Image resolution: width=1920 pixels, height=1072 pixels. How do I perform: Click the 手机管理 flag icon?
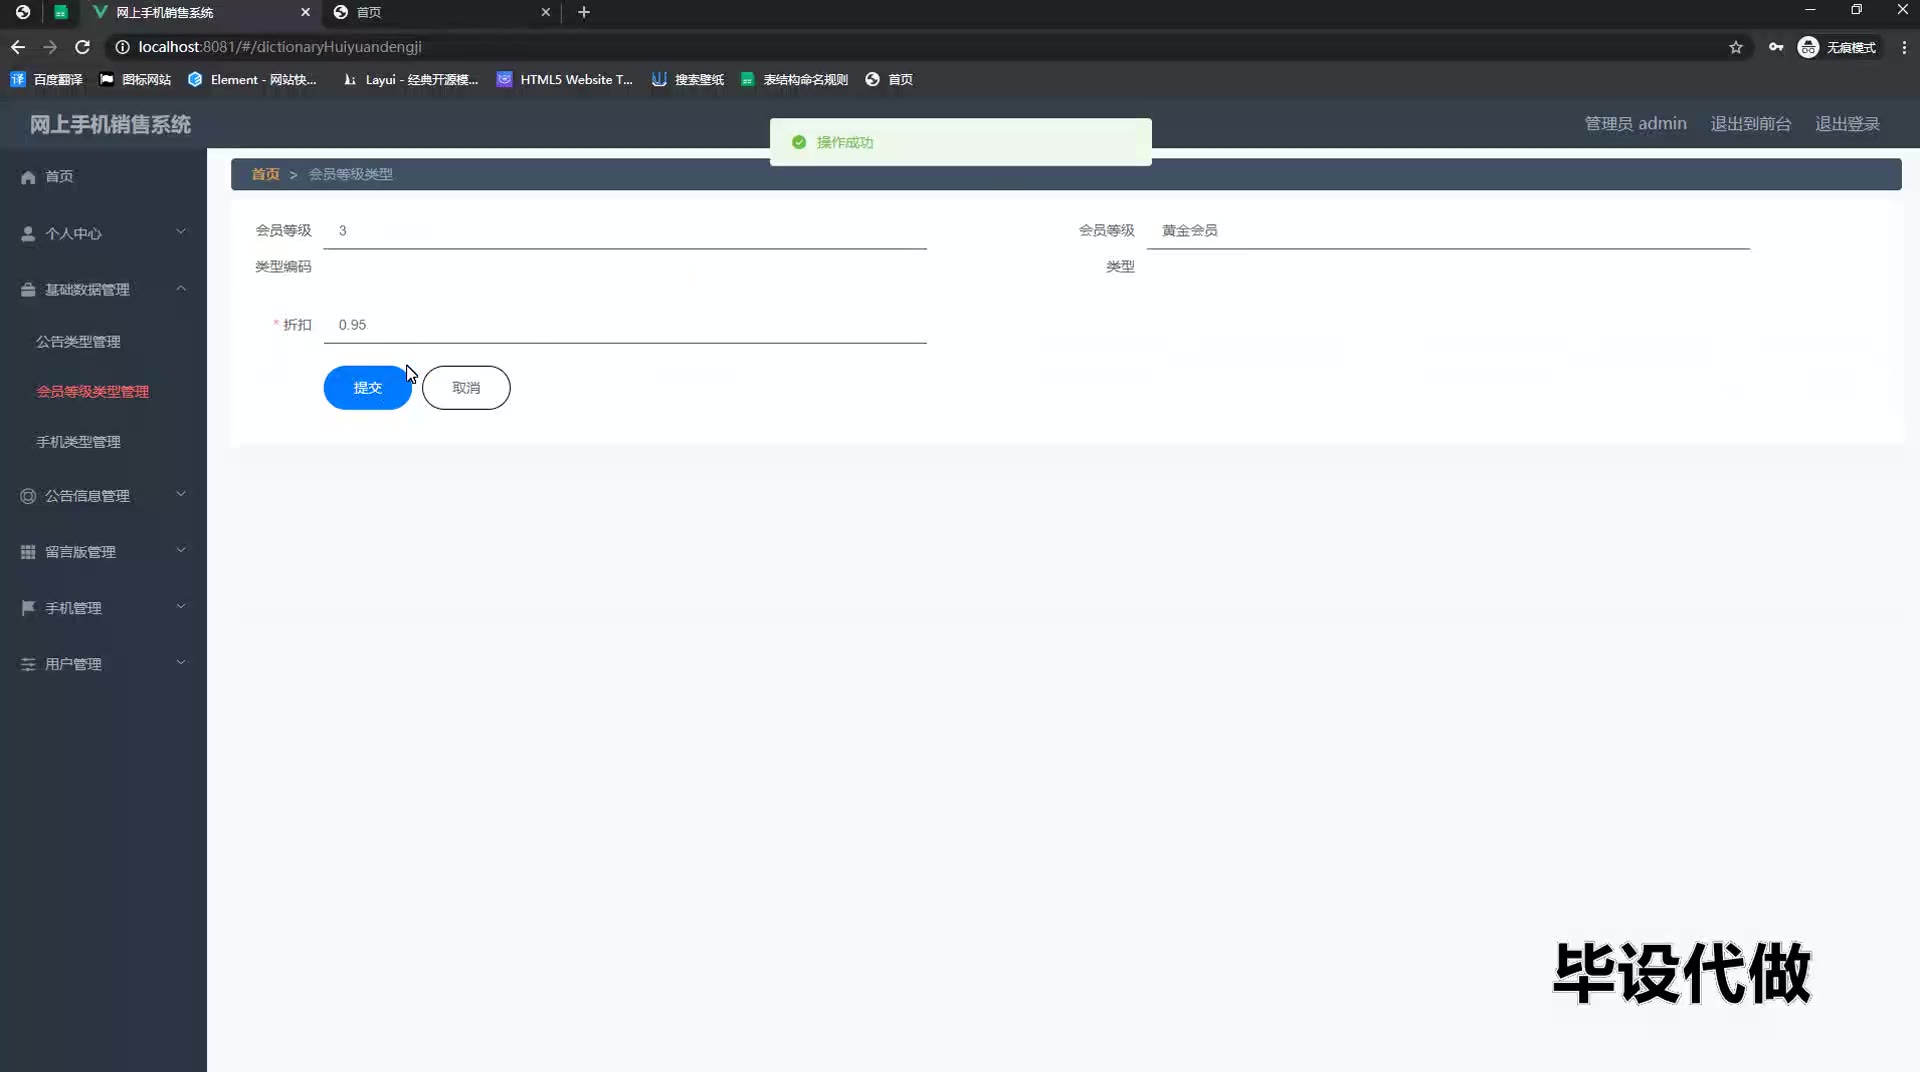pos(28,608)
